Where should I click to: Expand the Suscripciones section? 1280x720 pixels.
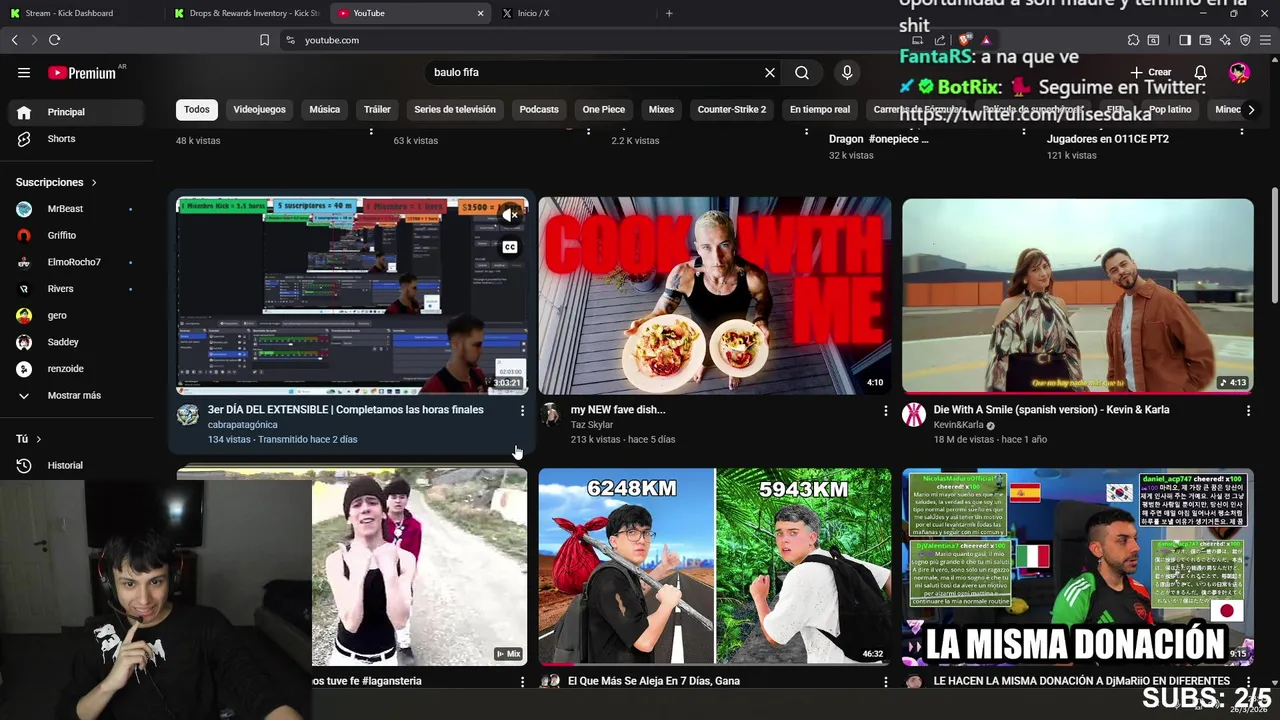pos(56,182)
